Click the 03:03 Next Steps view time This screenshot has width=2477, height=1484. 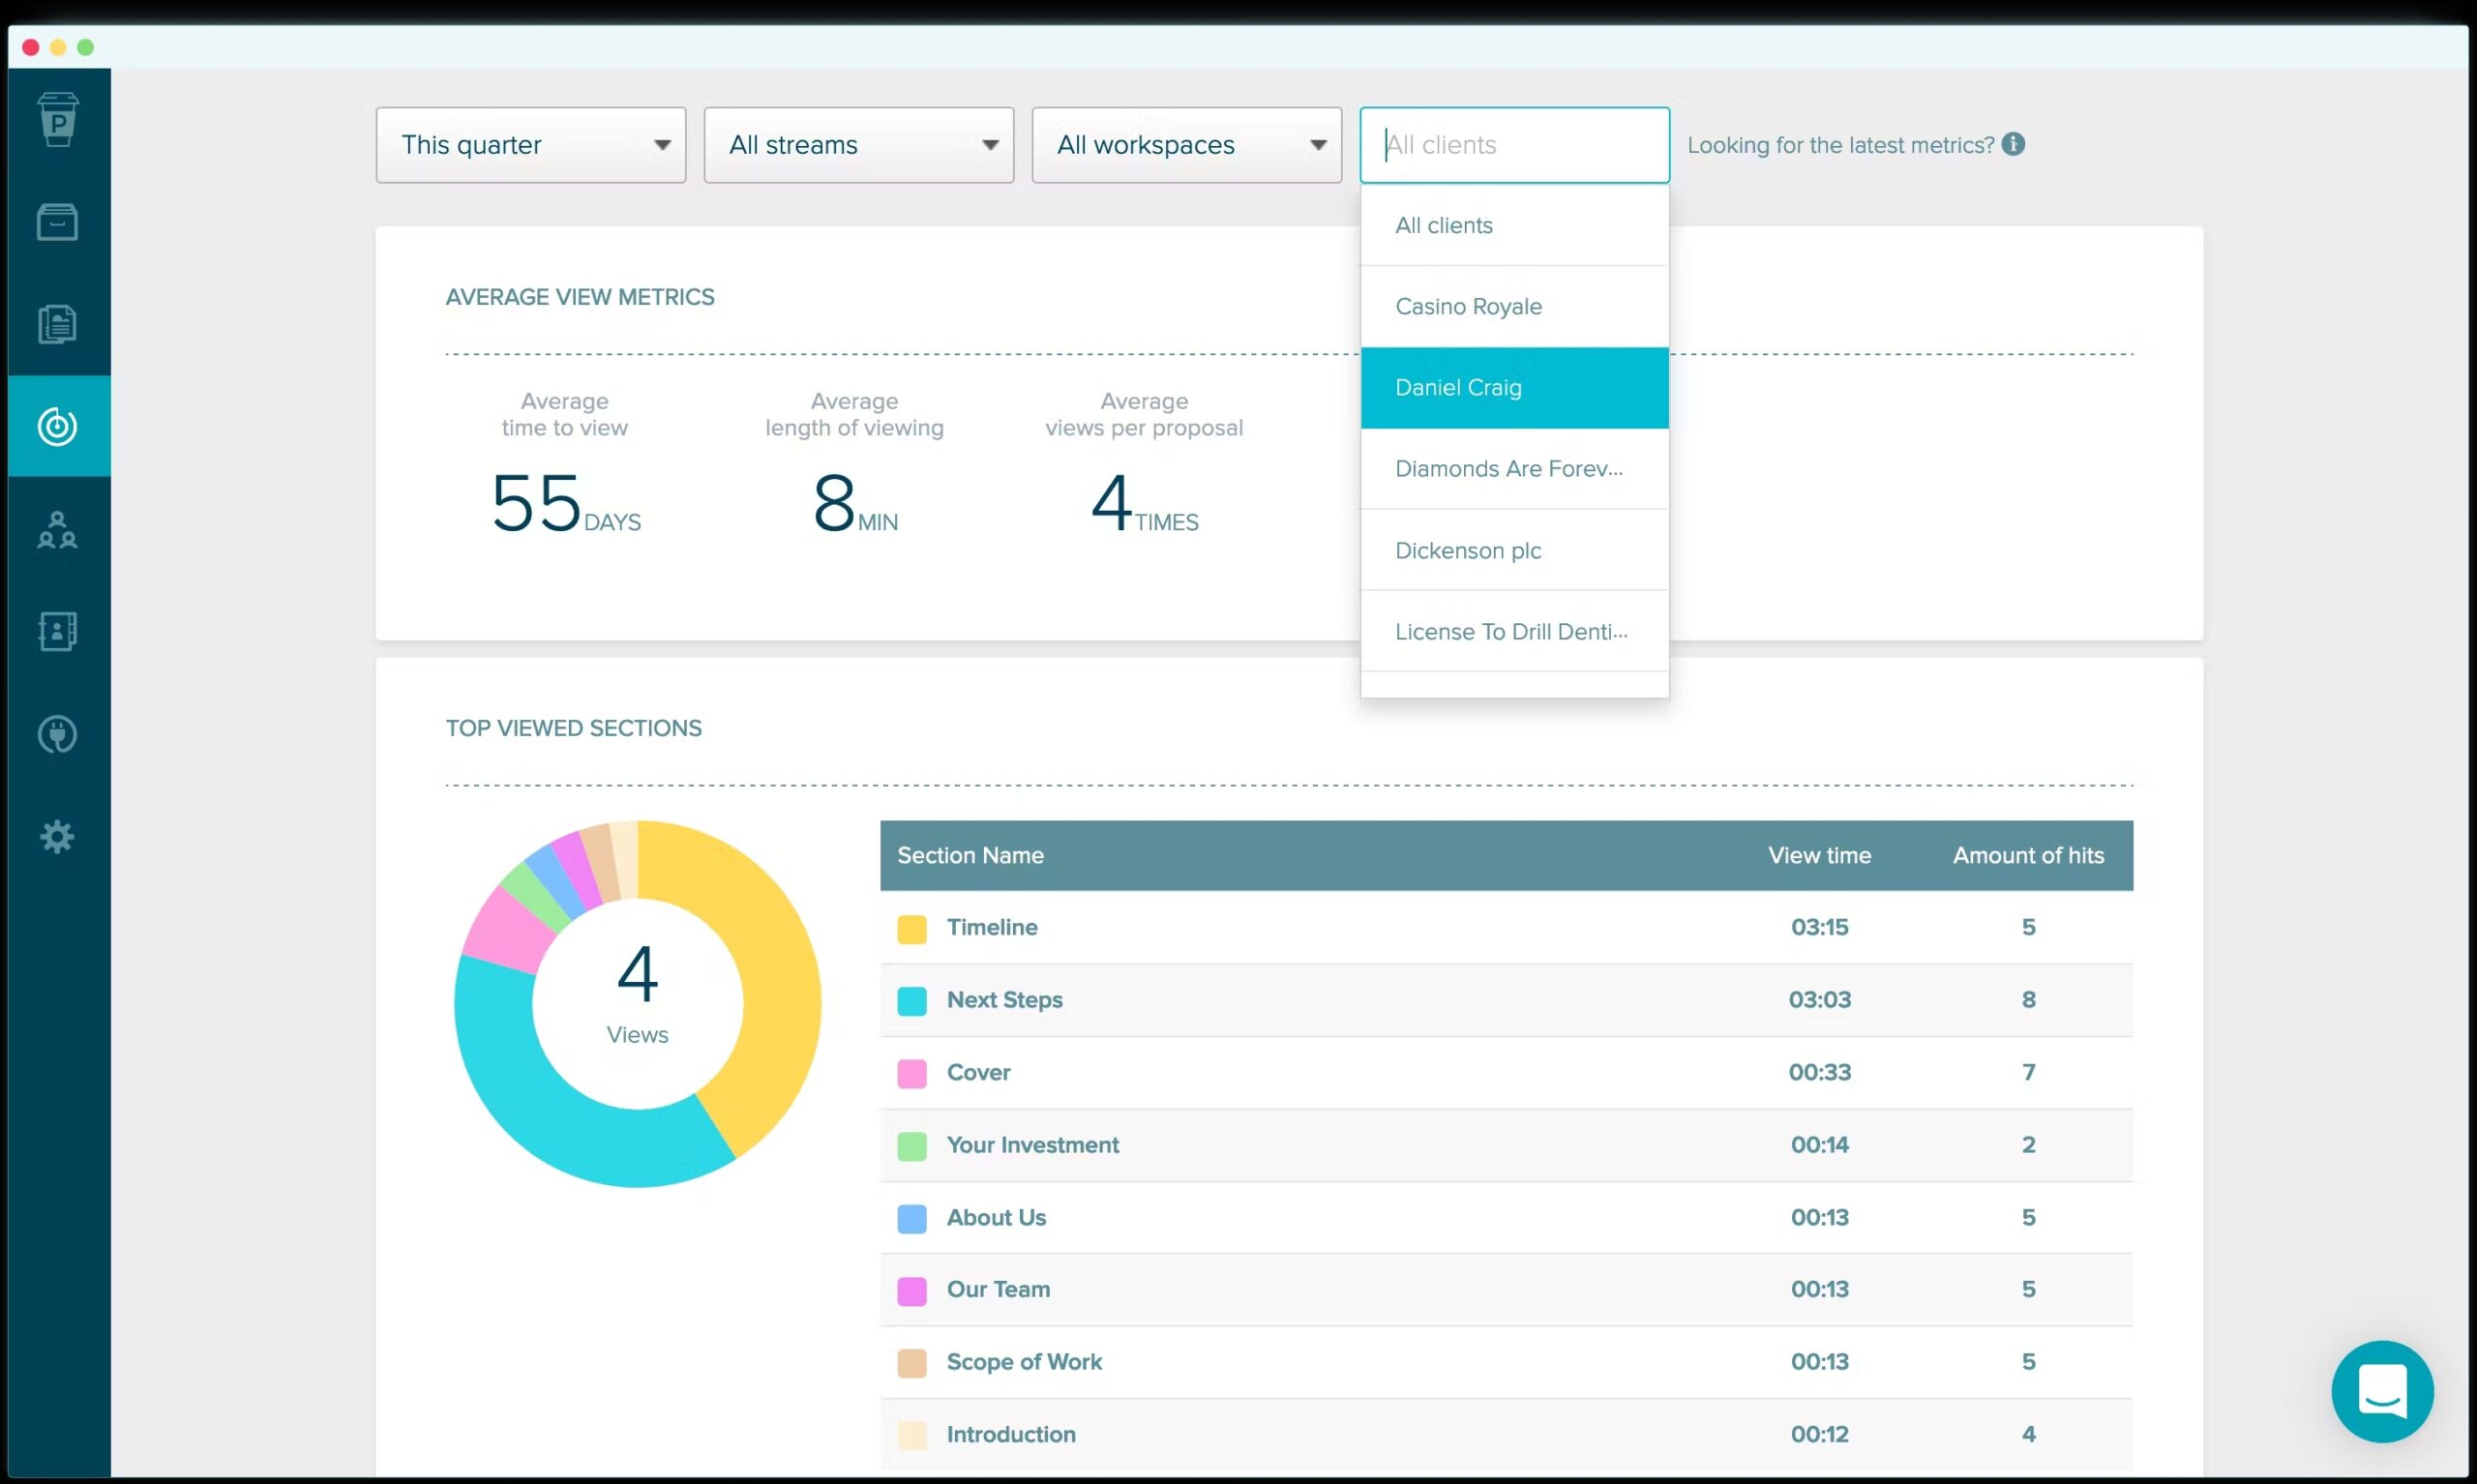pyautogui.click(x=1819, y=1000)
